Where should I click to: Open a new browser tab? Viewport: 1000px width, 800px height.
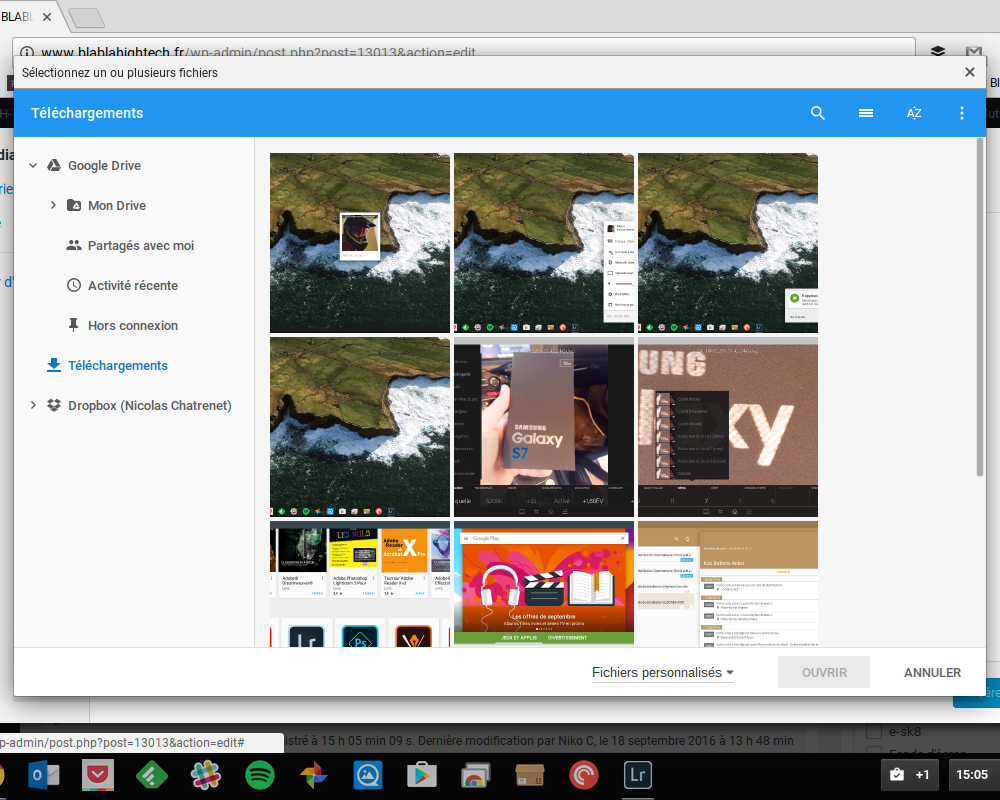86,18
